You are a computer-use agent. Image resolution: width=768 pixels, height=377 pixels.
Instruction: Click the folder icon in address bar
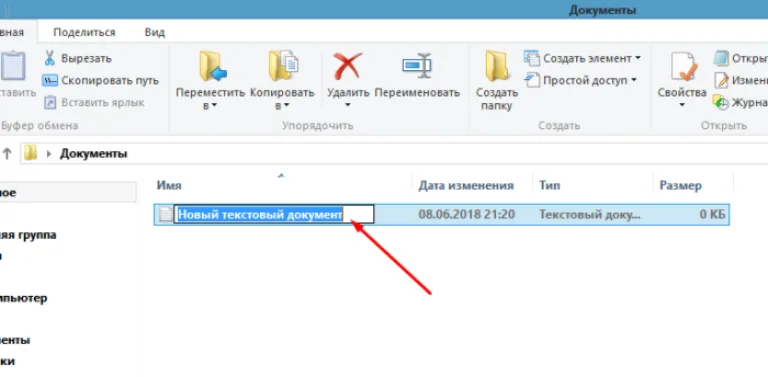click(x=30, y=153)
